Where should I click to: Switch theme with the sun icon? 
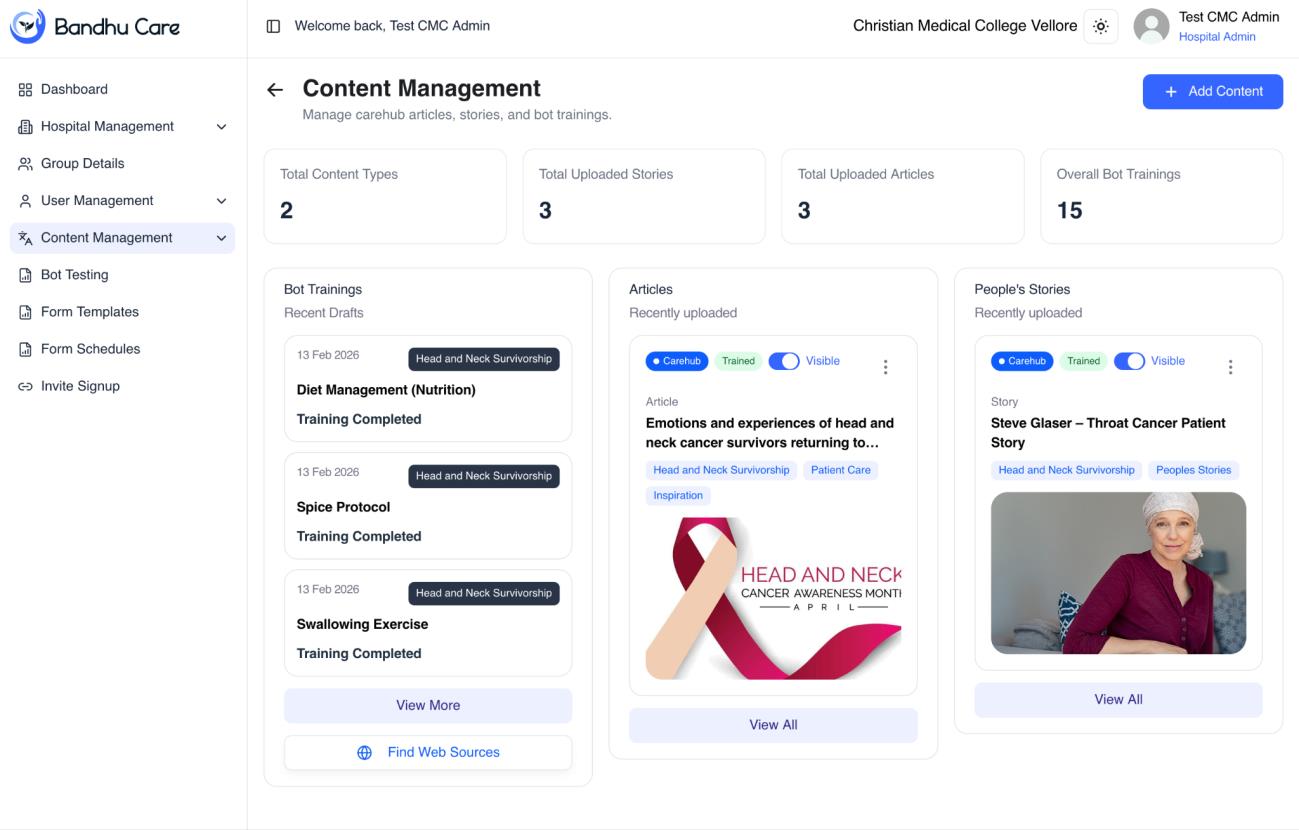click(x=1101, y=27)
